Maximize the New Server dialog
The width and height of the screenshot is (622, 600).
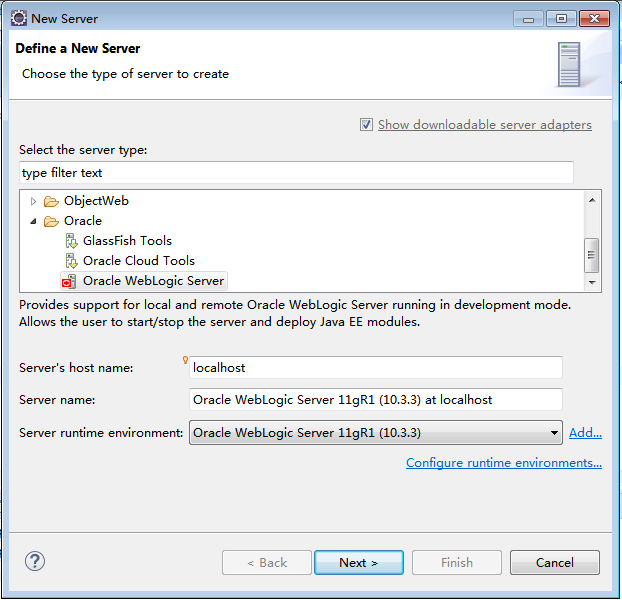[561, 19]
